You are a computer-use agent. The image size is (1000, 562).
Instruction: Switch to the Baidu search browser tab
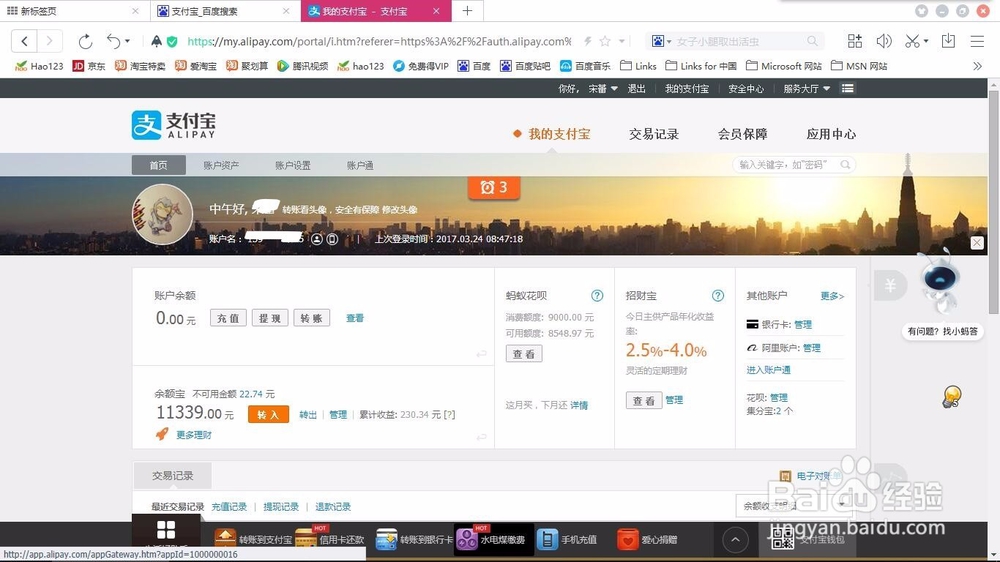[x=224, y=11]
